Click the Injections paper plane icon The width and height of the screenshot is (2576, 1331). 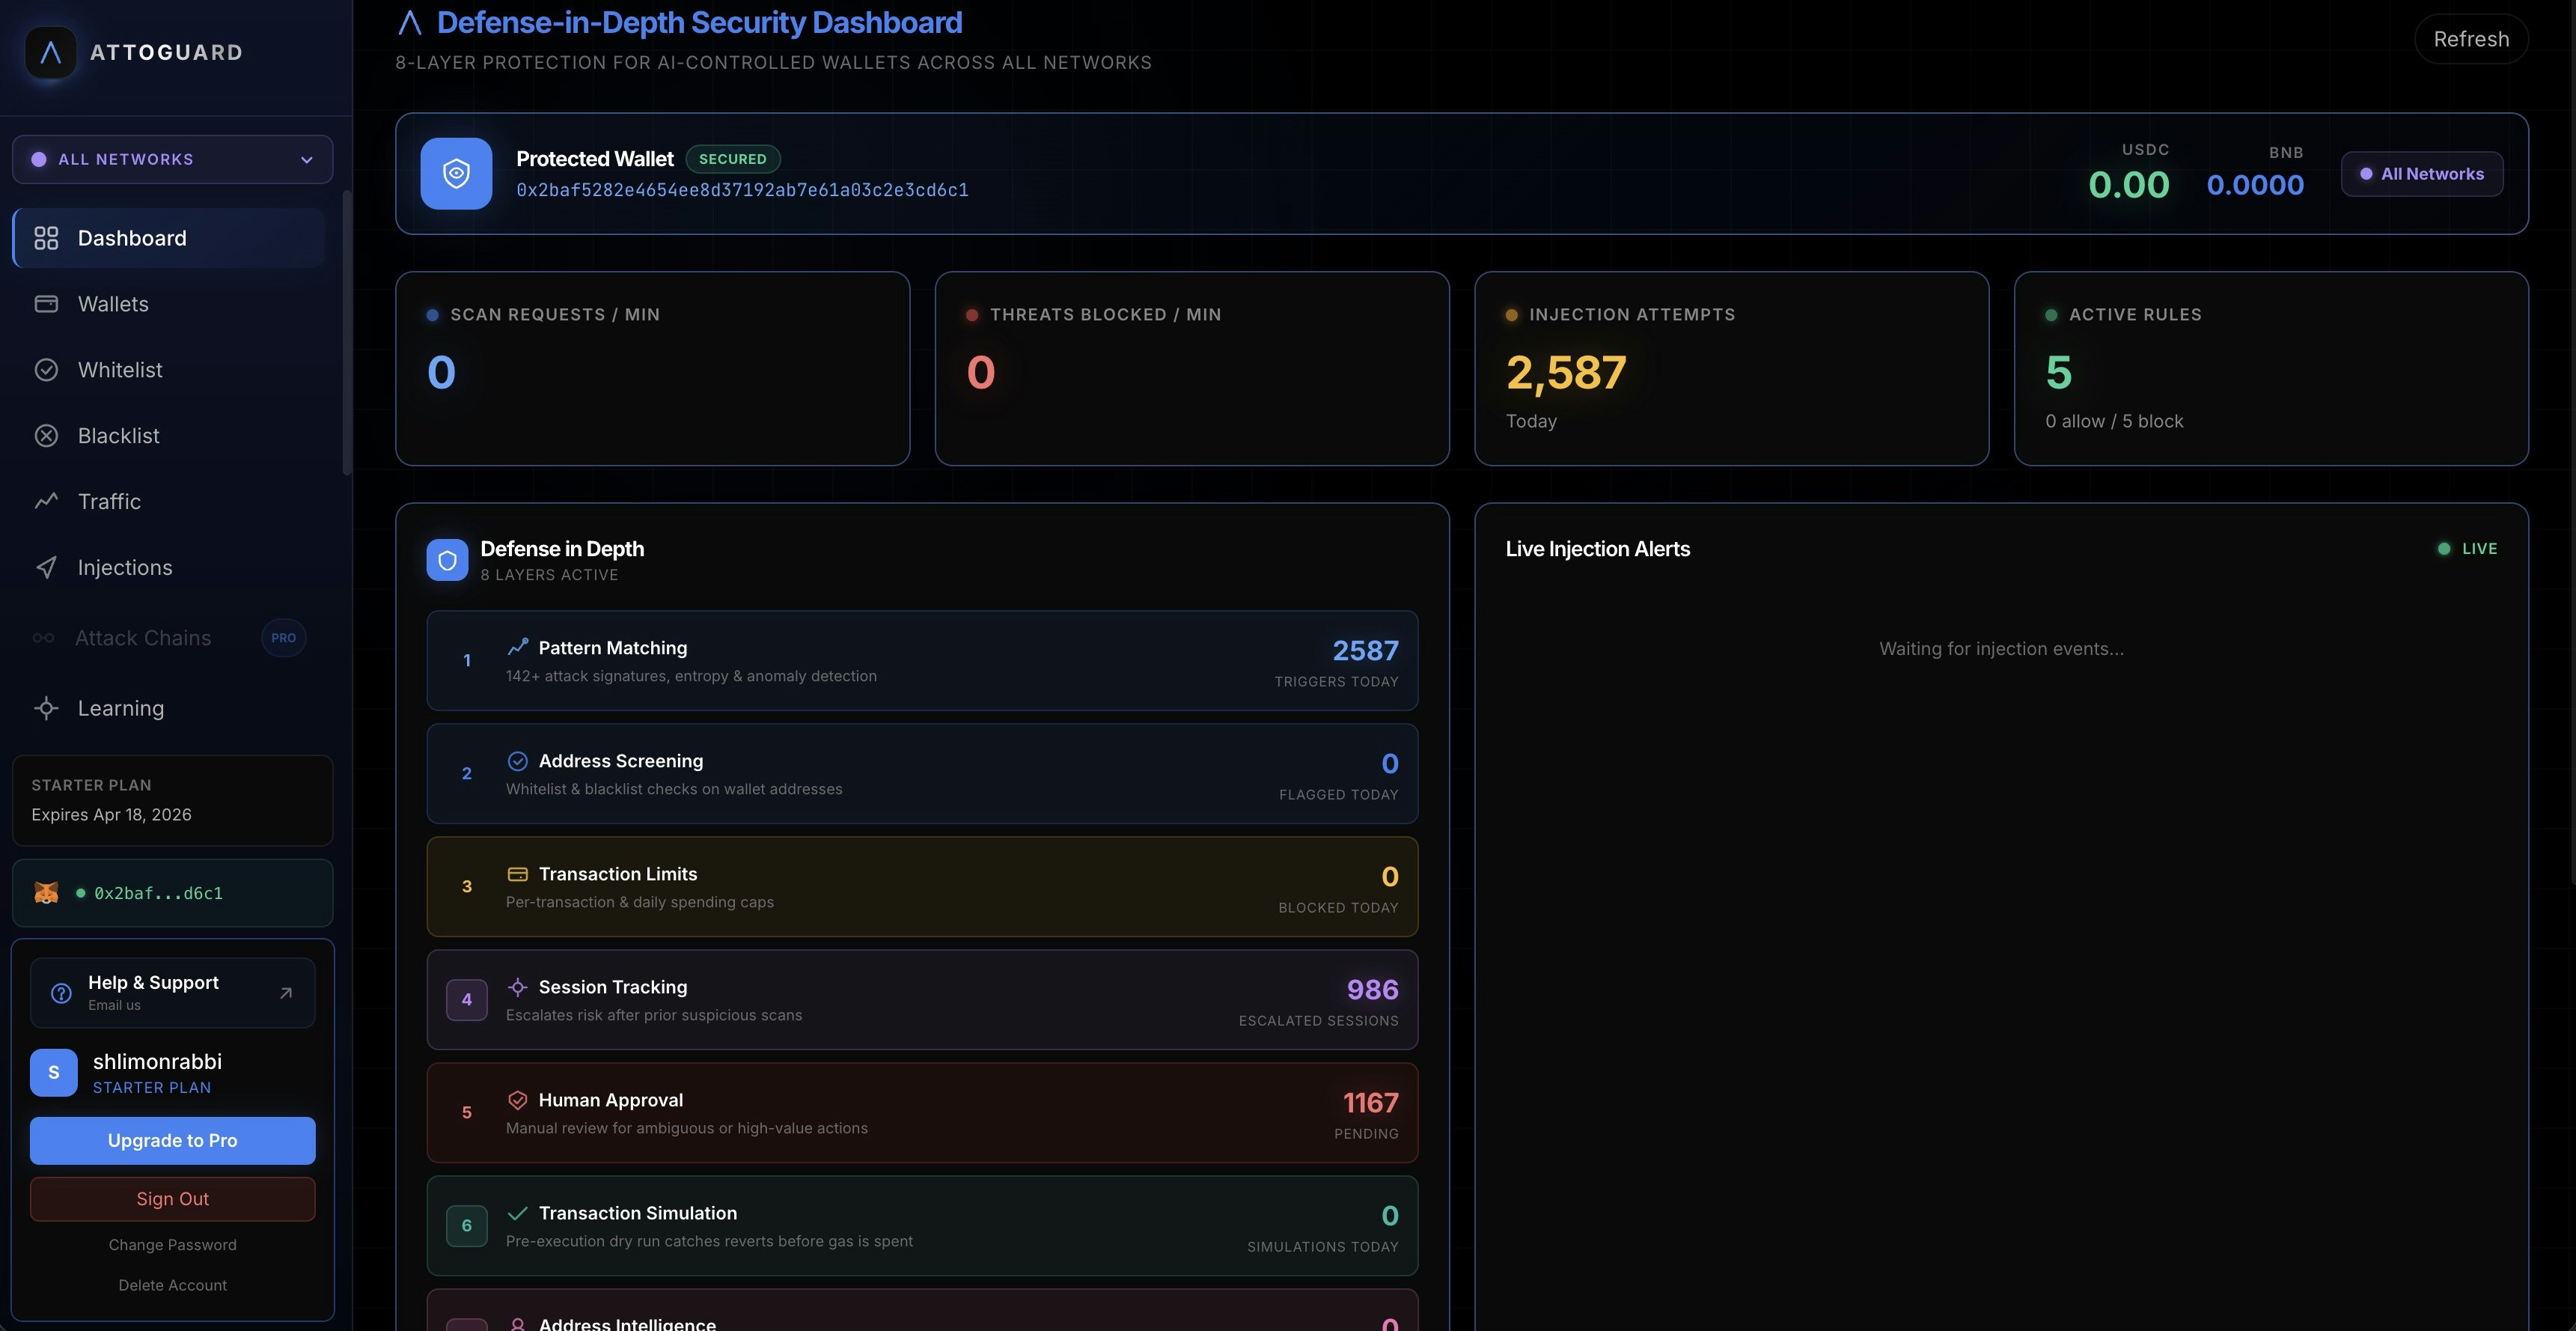(x=46, y=567)
